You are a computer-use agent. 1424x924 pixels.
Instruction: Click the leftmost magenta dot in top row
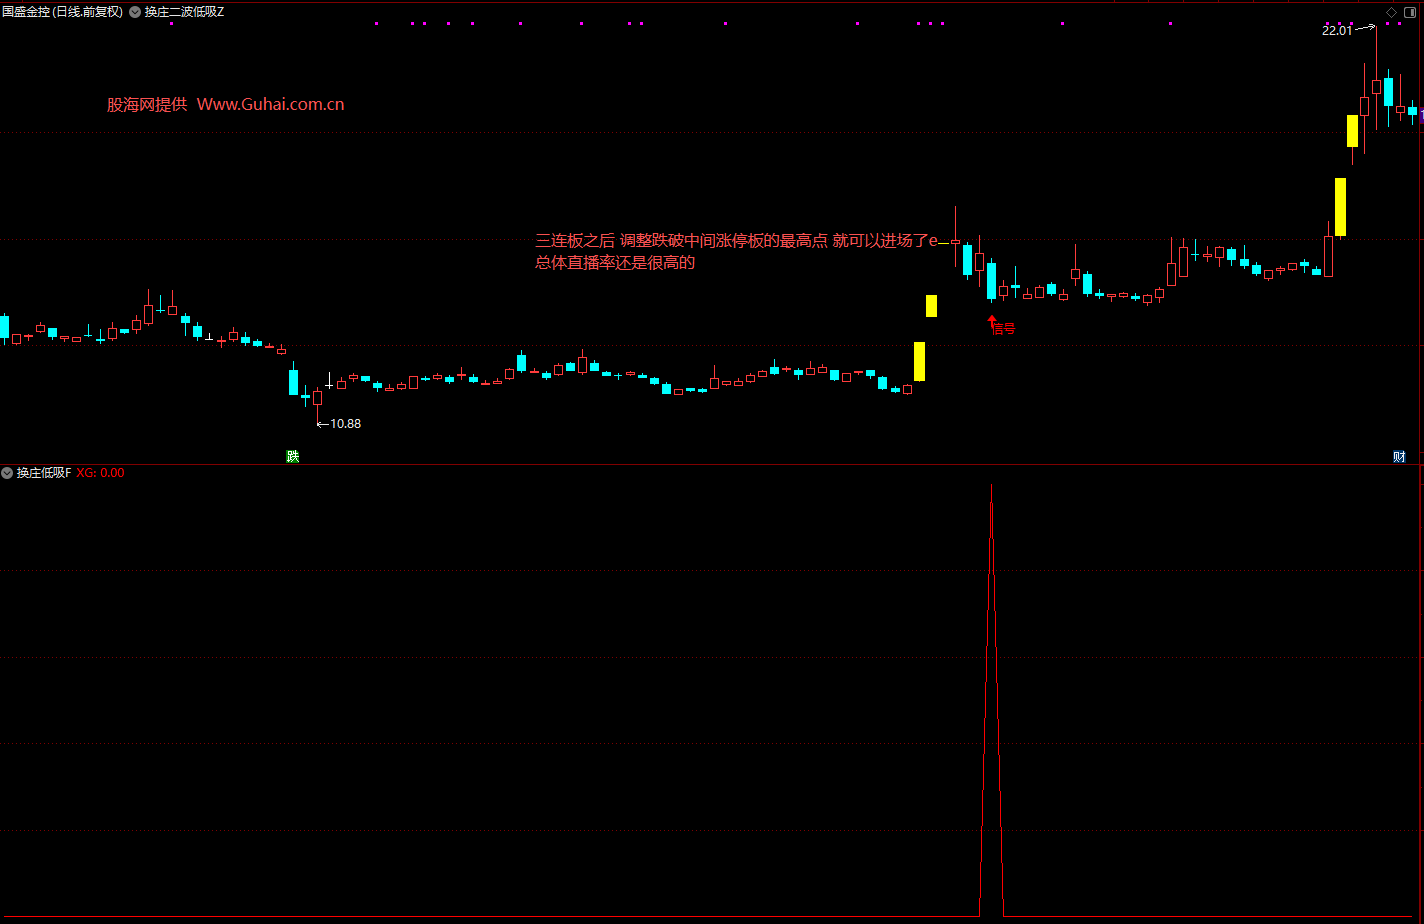(172, 23)
